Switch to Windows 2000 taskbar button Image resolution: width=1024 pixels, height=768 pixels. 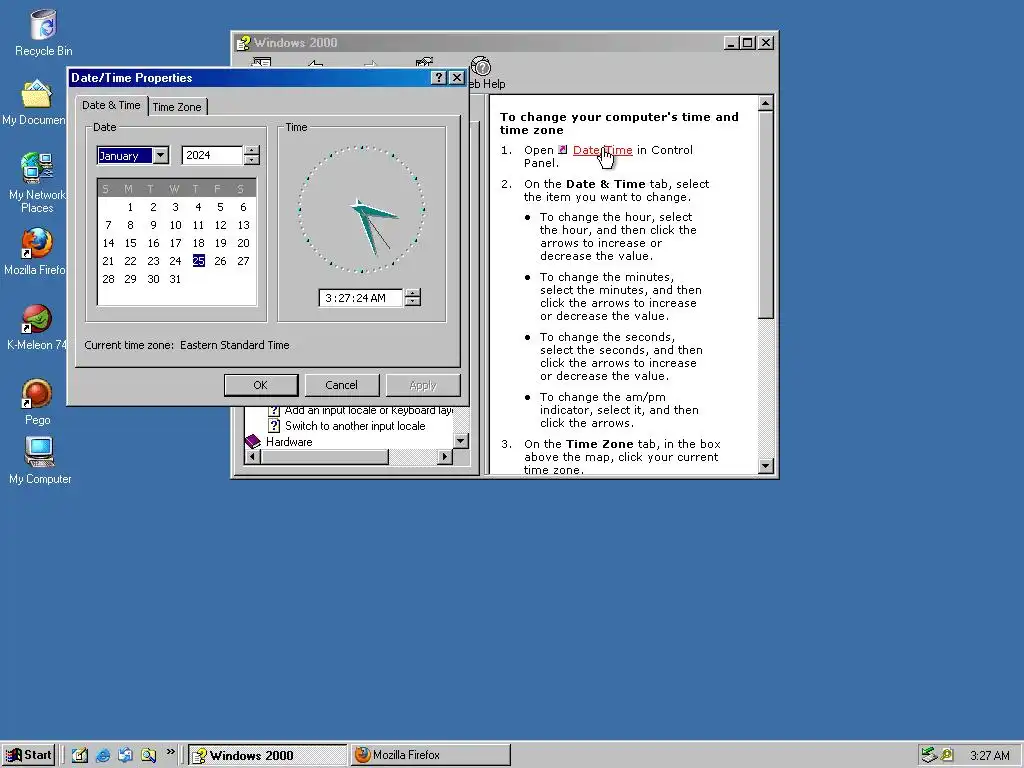pos(268,755)
